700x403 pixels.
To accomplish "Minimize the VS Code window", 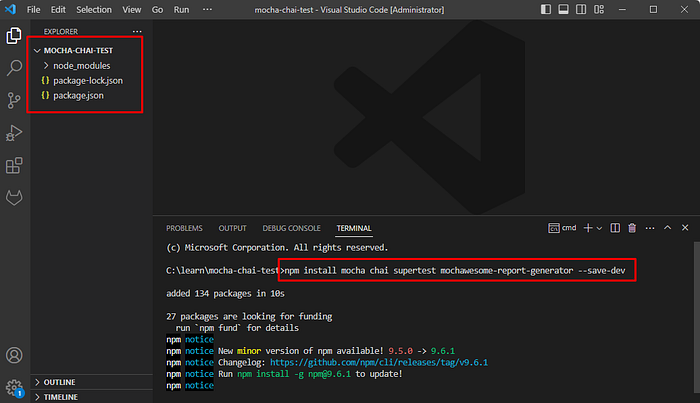I will pos(622,9).
